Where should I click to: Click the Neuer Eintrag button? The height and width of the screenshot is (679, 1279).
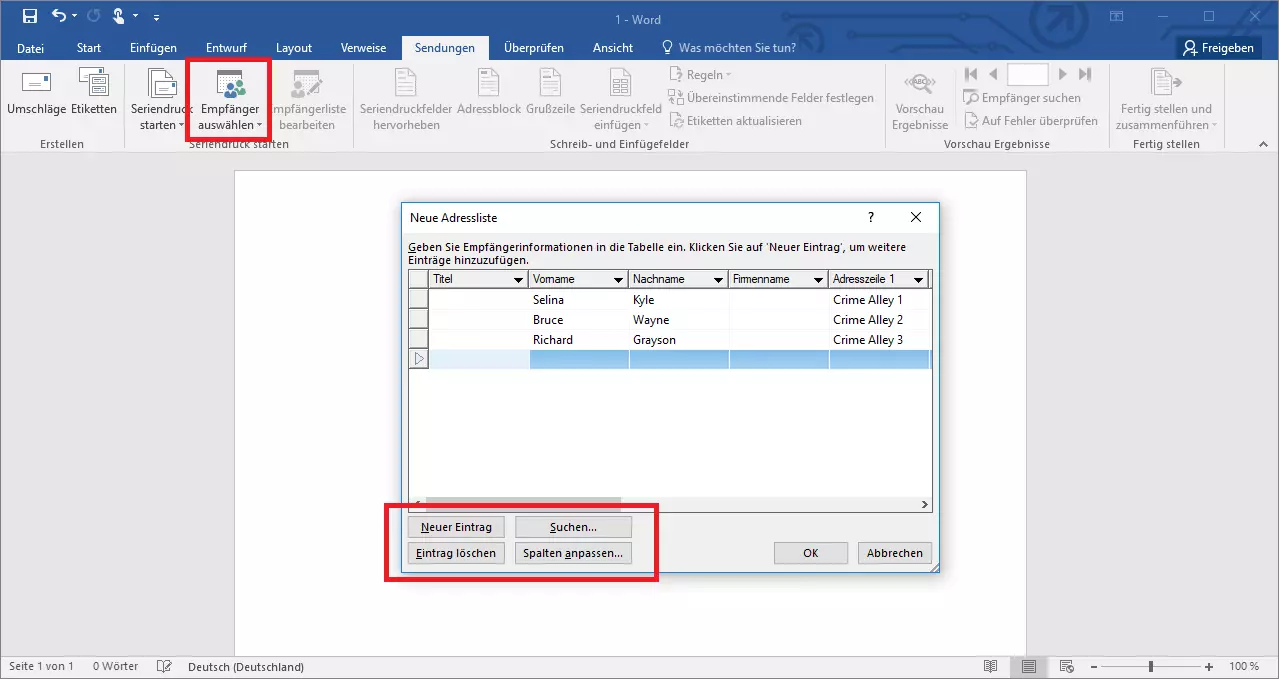pos(456,527)
